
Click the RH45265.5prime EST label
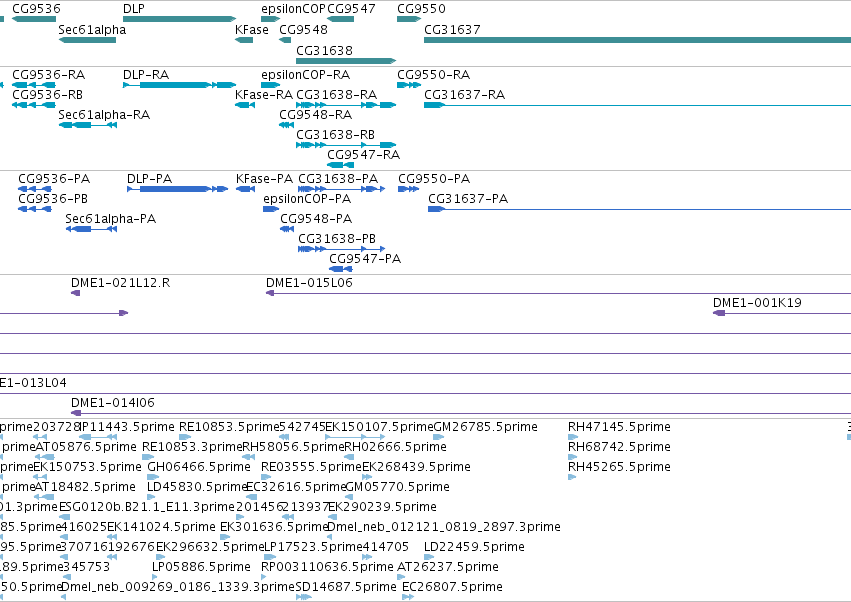[619, 467]
